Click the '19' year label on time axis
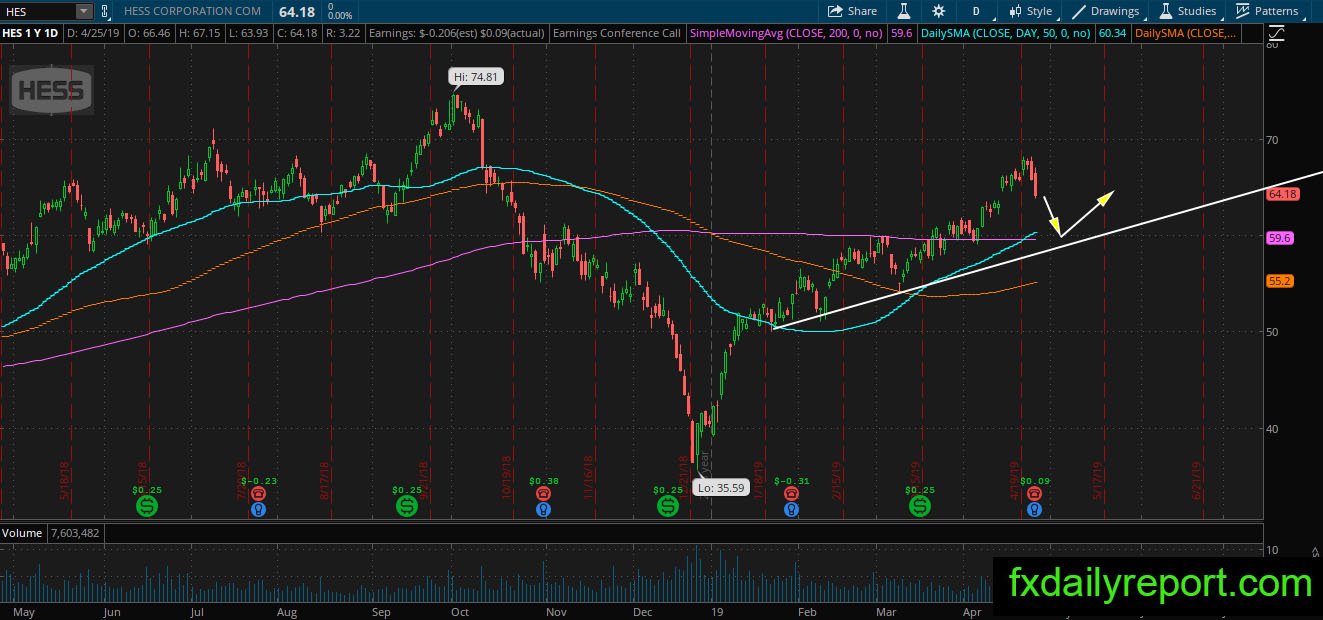 point(716,611)
